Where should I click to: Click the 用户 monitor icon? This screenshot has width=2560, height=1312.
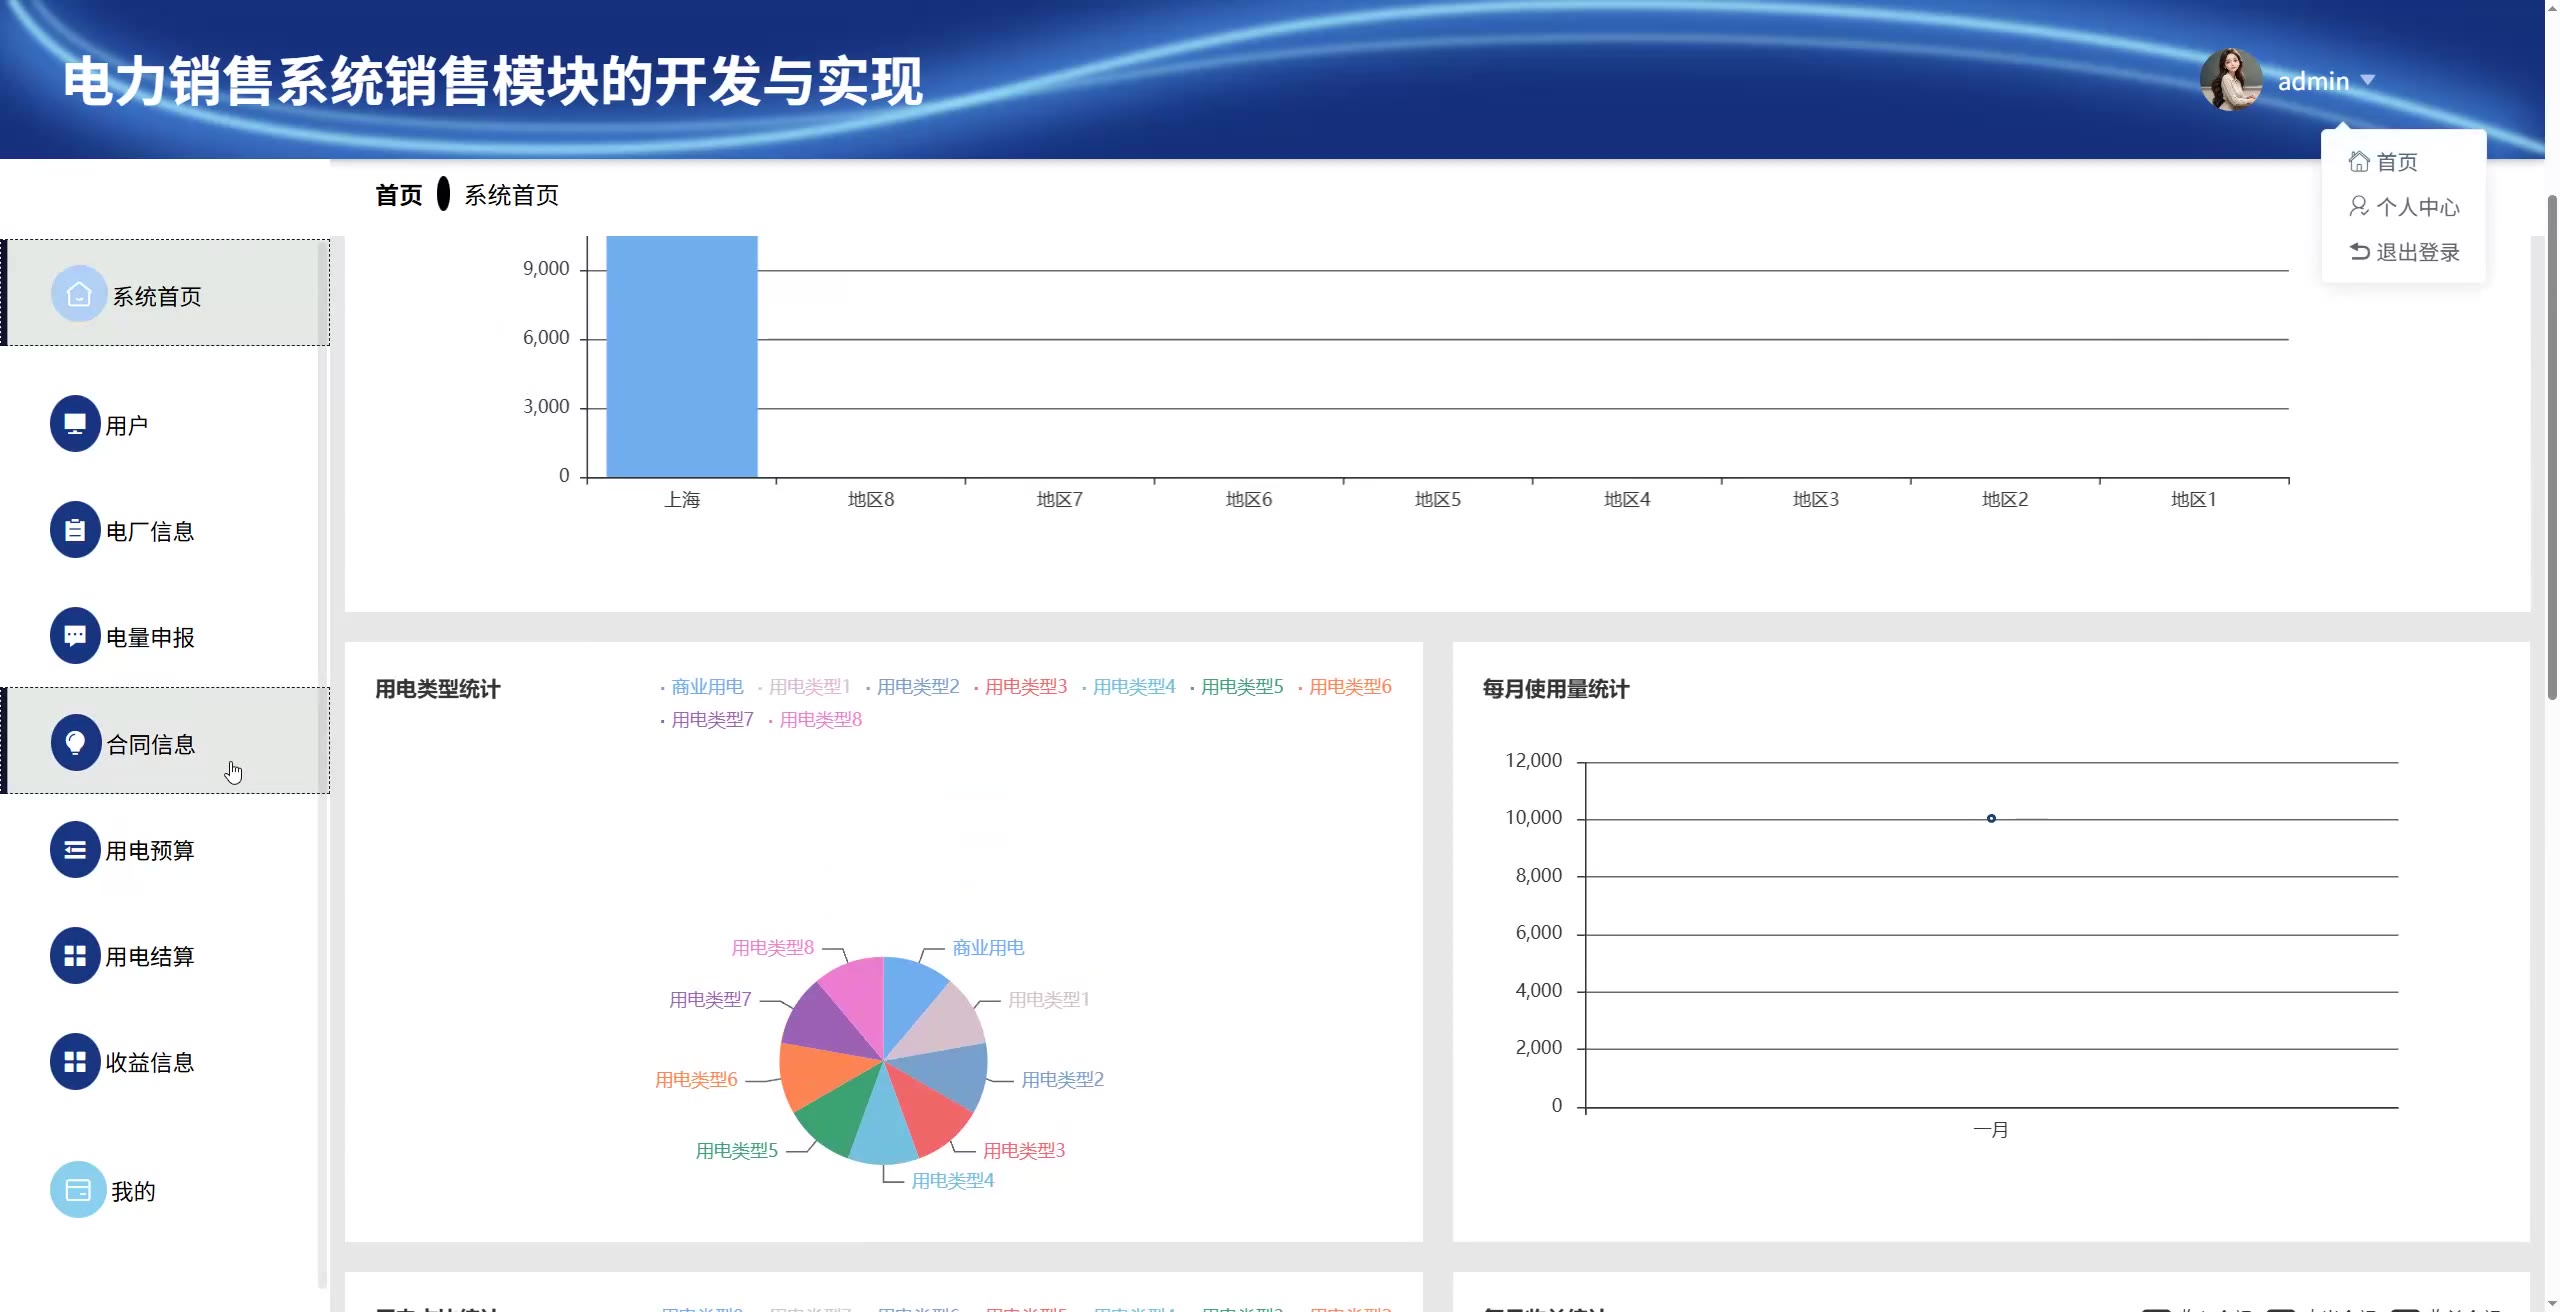coord(75,424)
